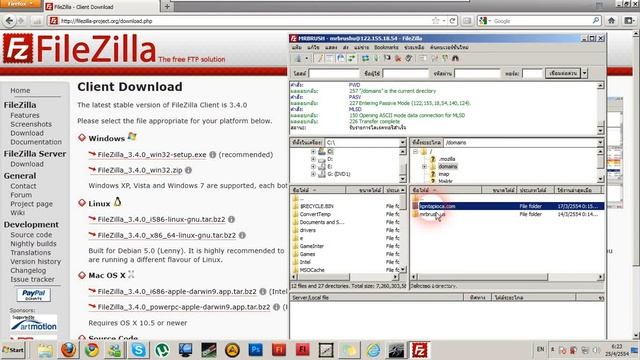Click the Host input field in Quickconnect bar
The image size is (640, 360).
pyautogui.click(x=334, y=73)
